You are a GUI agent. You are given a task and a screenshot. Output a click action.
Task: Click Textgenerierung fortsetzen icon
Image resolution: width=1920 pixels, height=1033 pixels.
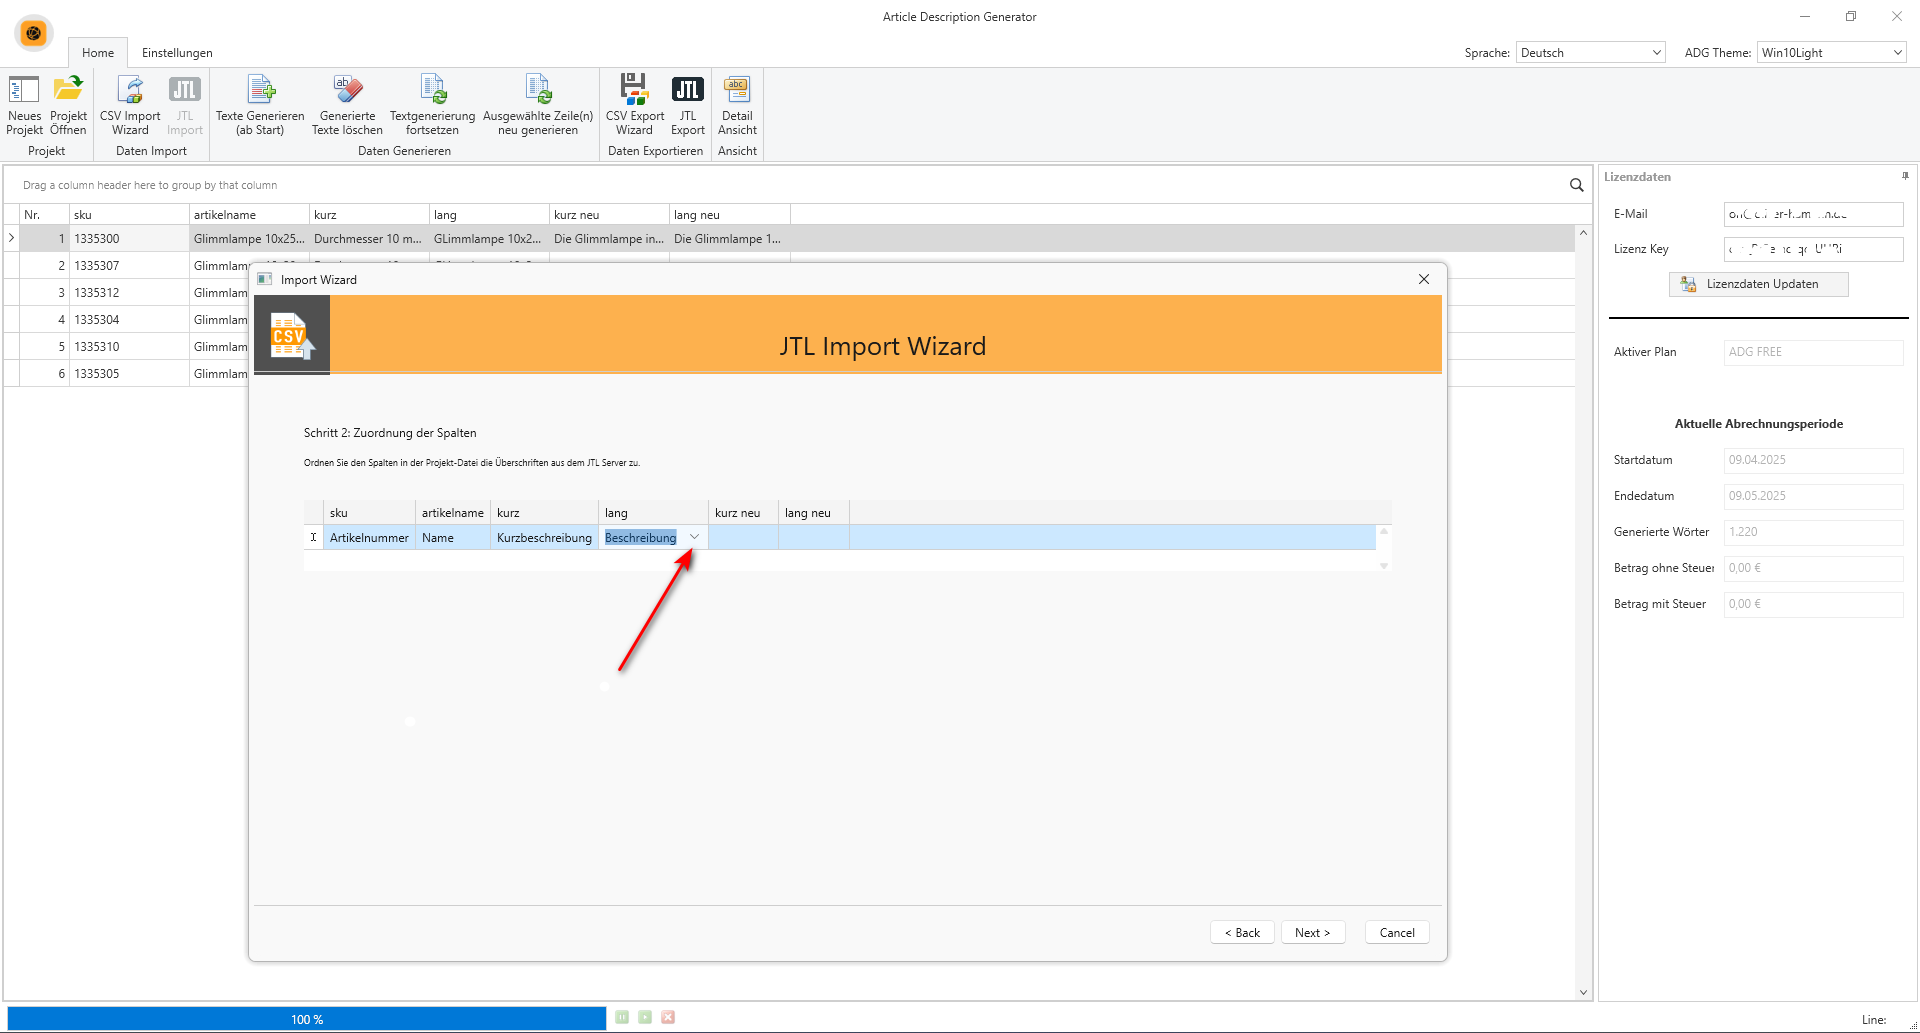[x=432, y=104]
